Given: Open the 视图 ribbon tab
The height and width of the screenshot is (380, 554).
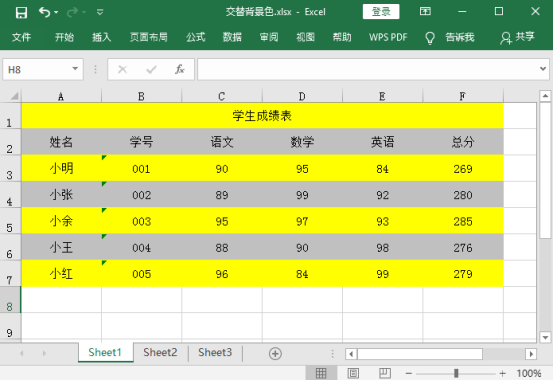Looking at the screenshot, I should pyautogui.click(x=305, y=37).
